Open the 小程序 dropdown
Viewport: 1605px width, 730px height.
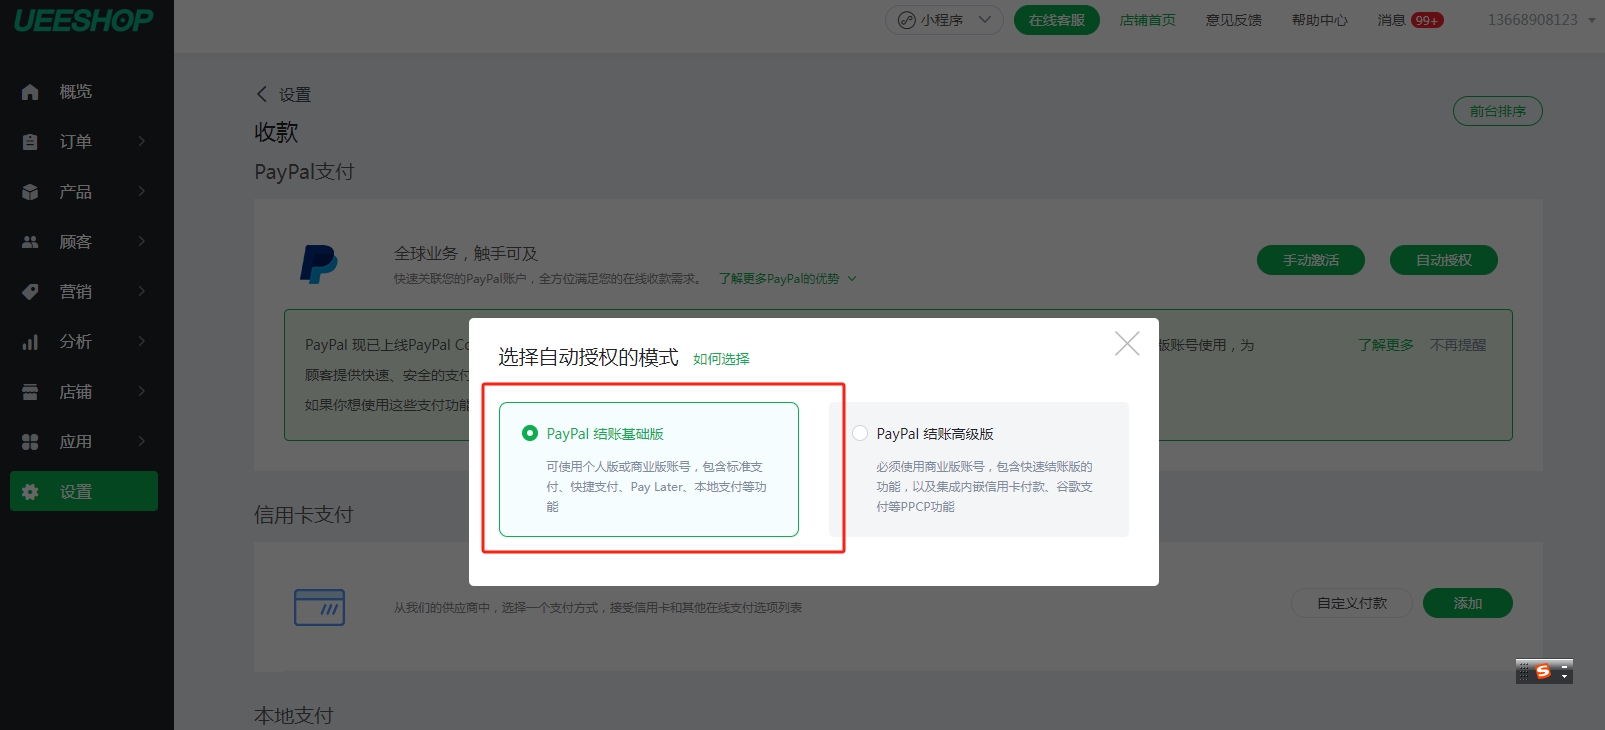tap(944, 20)
